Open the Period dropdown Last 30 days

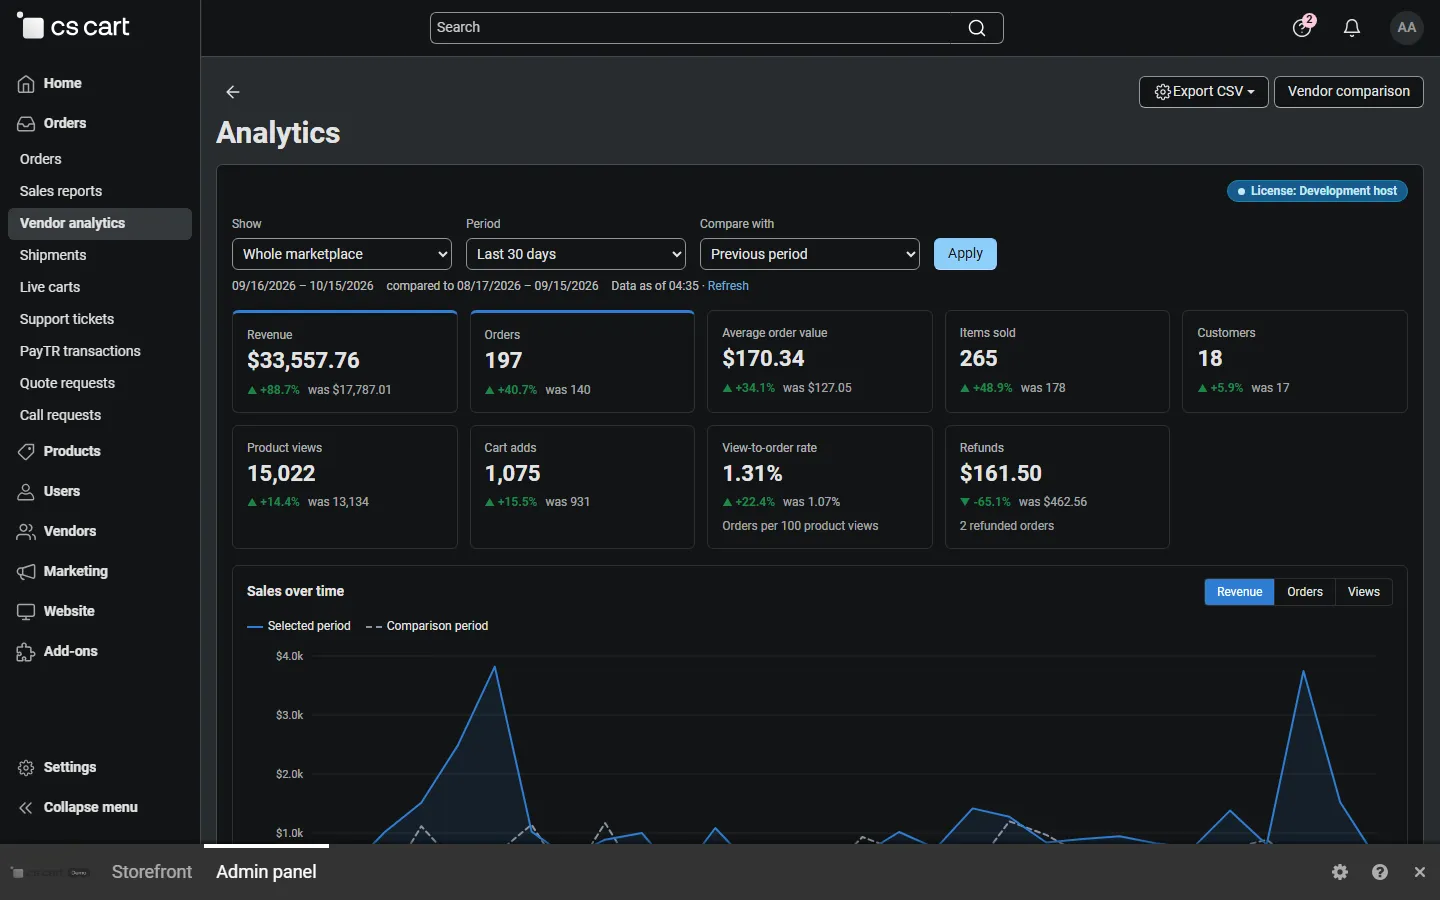pos(576,254)
